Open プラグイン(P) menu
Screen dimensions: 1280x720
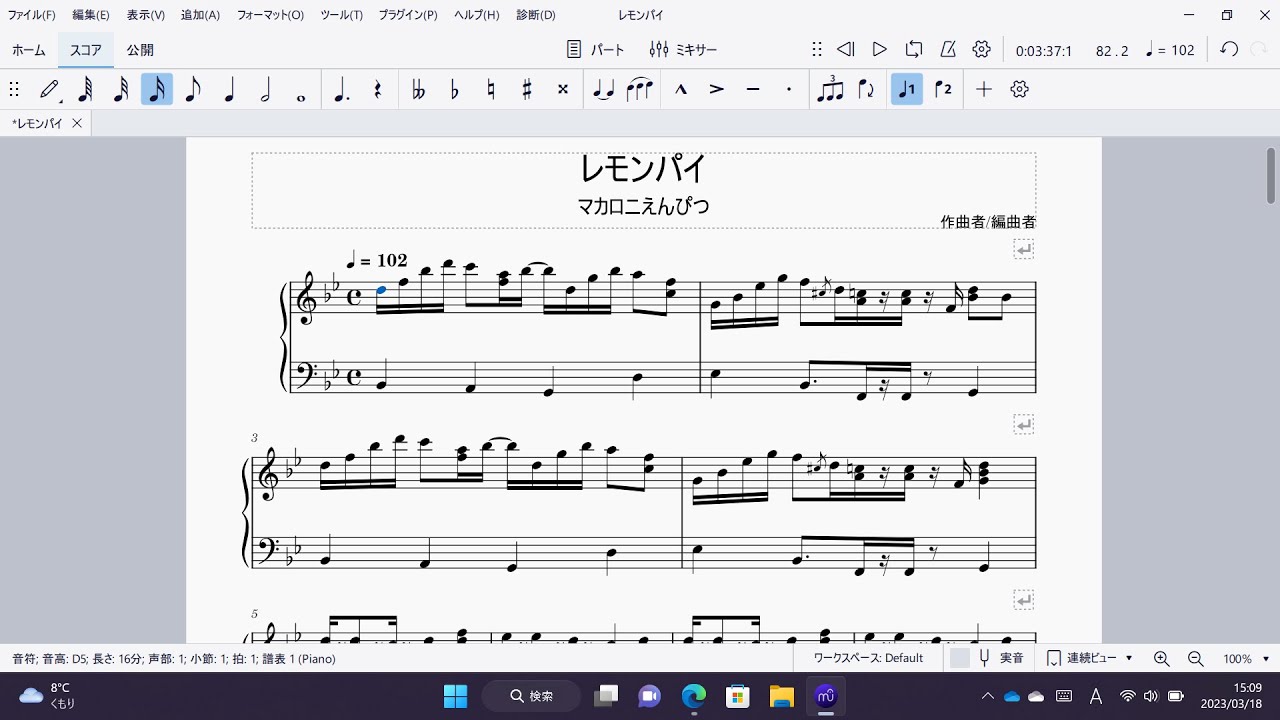point(408,15)
